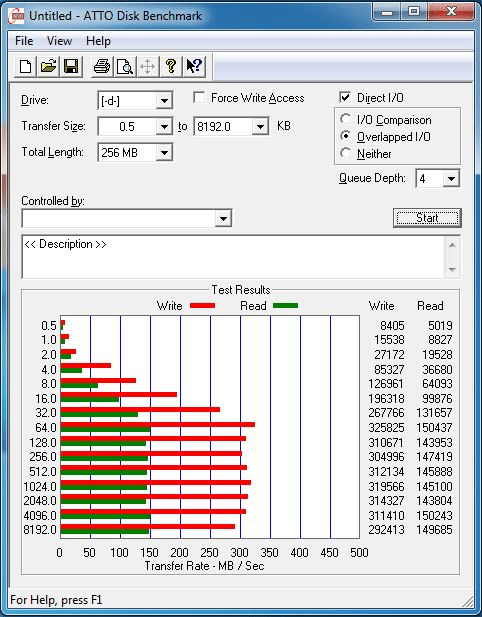
Task: Click the yellow question mark About icon
Action: pyautogui.click(x=171, y=66)
